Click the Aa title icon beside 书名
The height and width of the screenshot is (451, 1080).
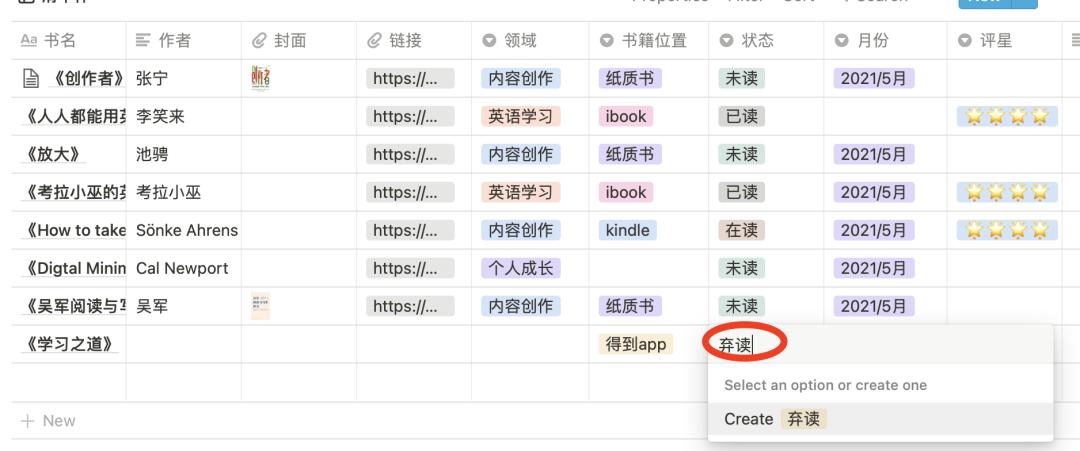28,41
